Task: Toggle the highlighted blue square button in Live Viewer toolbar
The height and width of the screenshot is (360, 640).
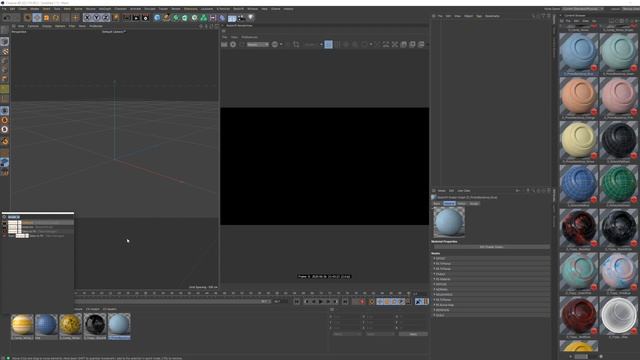Action: [x=328, y=44]
